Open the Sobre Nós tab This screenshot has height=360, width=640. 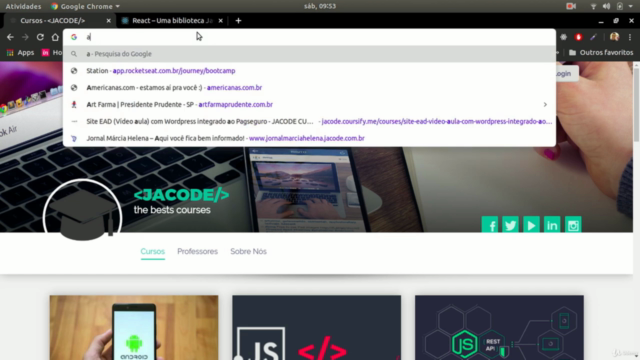(248, 251)
